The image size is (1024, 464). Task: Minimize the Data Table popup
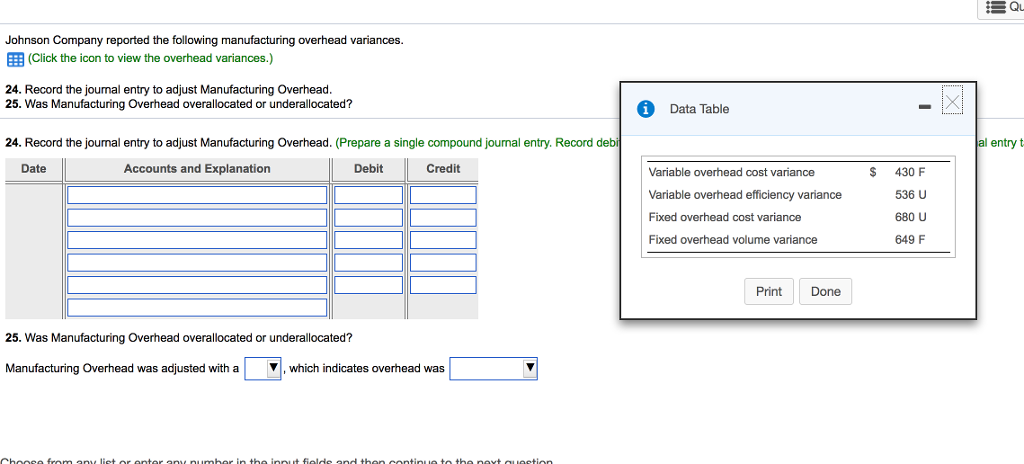[x=924, y=107]
